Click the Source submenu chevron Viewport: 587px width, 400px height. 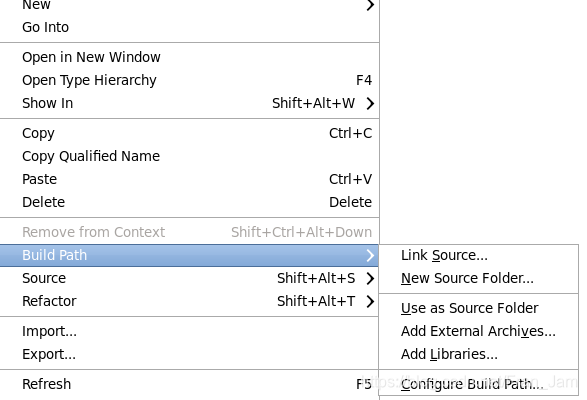(370, 278)
